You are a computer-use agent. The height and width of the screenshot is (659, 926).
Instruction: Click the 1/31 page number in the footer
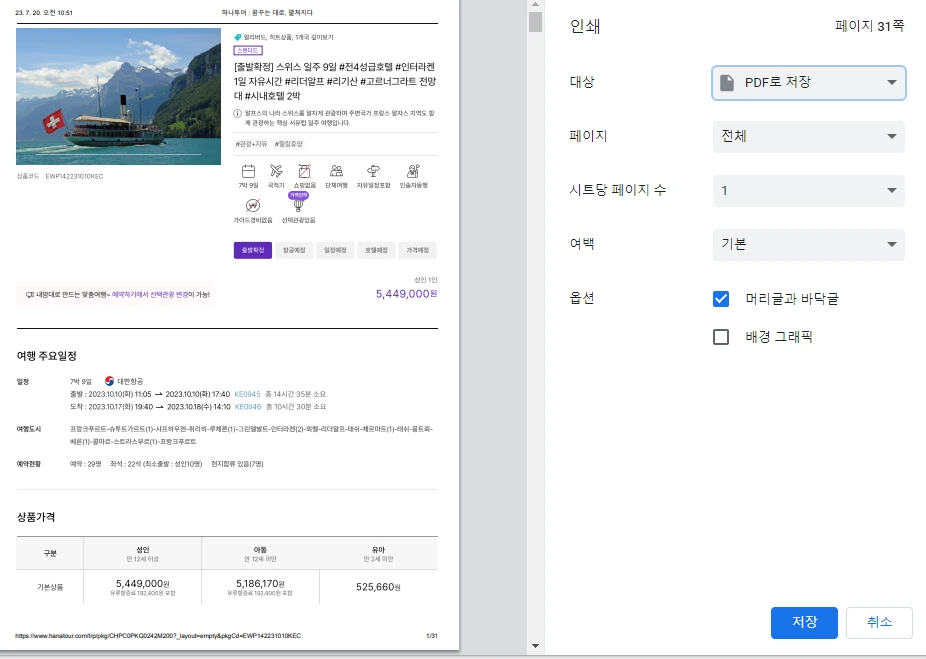(432, 636)
